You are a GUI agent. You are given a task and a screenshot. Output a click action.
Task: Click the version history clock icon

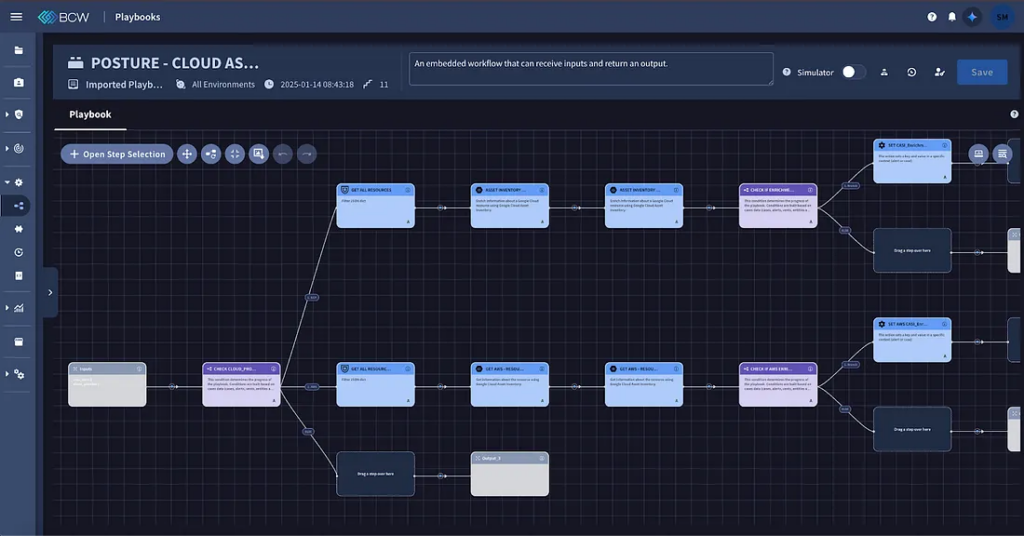(911, 72)
